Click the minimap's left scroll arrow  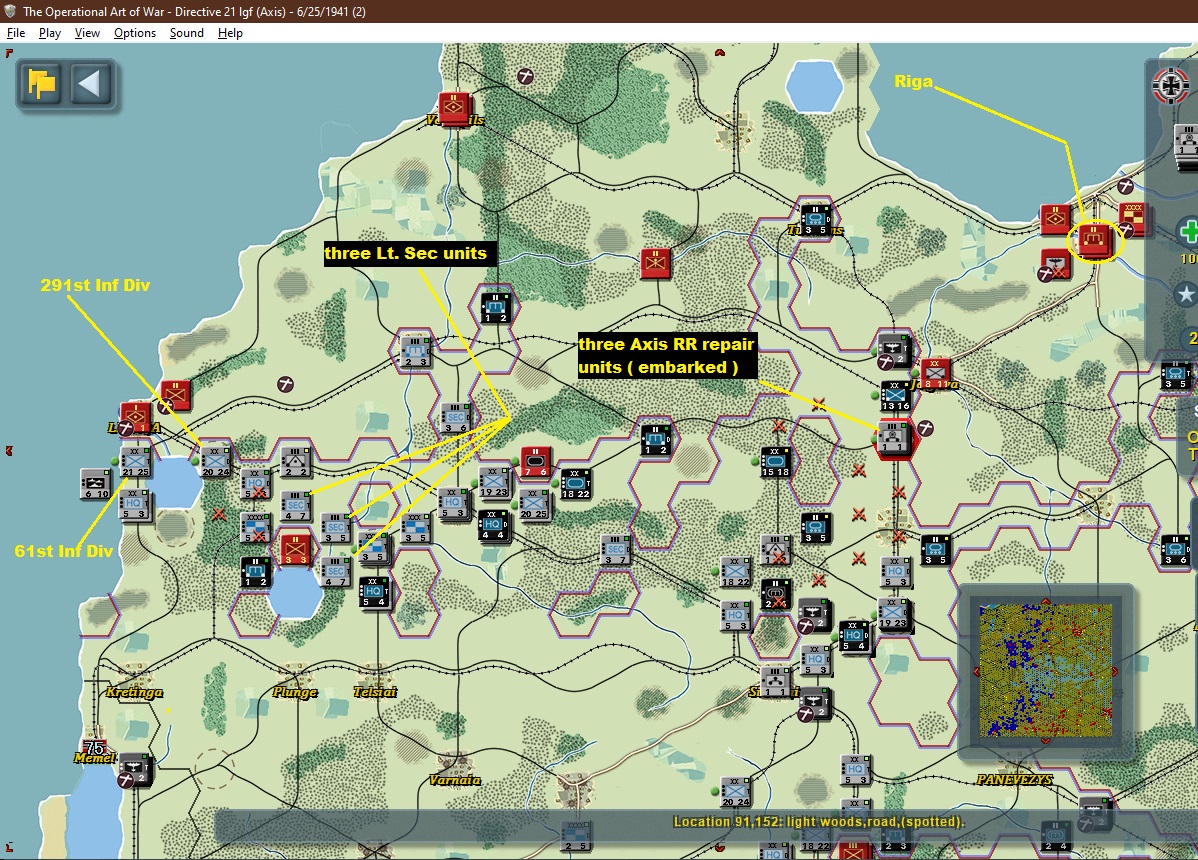click(976, 671)
